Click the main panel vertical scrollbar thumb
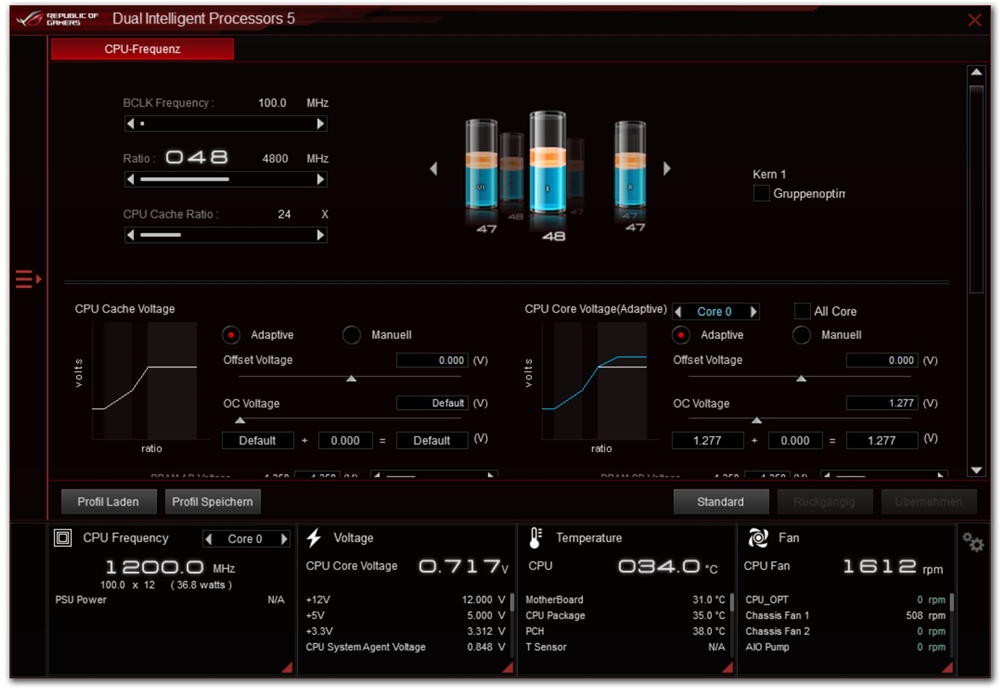1000x688 pixels. 976,188
